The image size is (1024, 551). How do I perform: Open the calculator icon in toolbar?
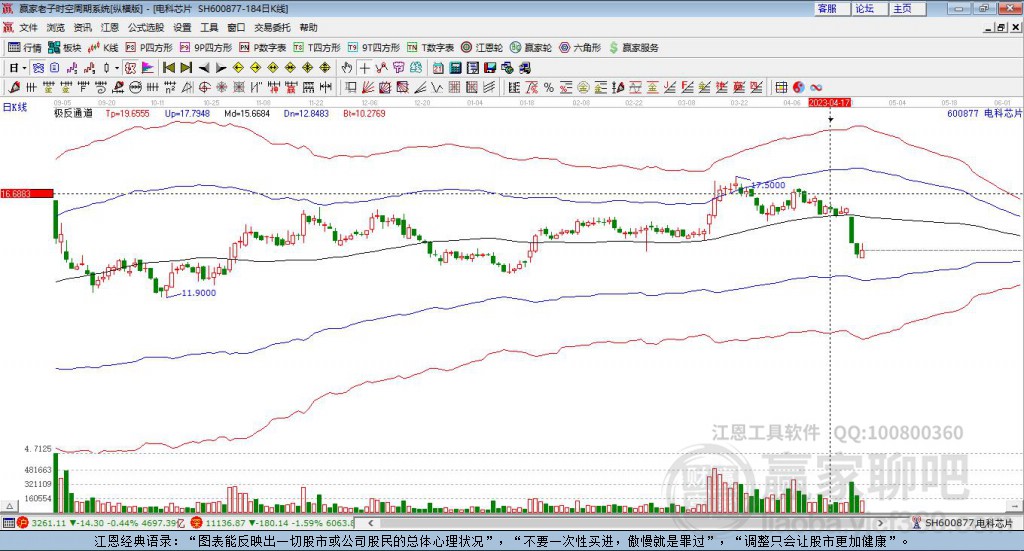(455, 68)
